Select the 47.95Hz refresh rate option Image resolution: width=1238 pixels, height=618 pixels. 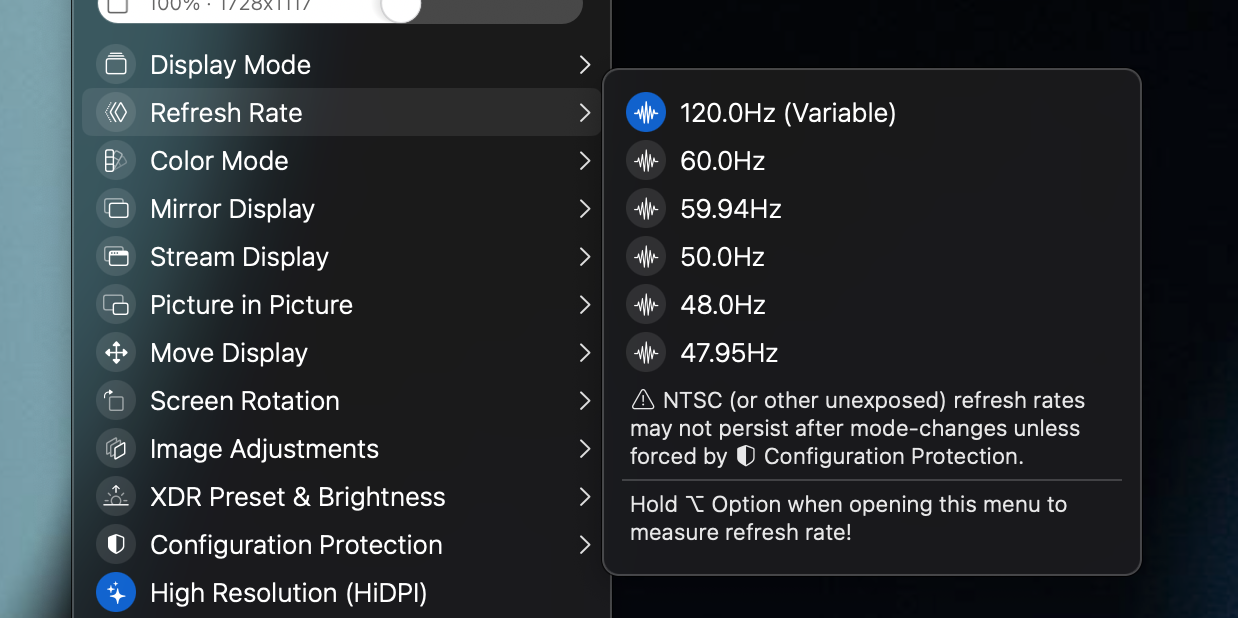pos(726,352)
